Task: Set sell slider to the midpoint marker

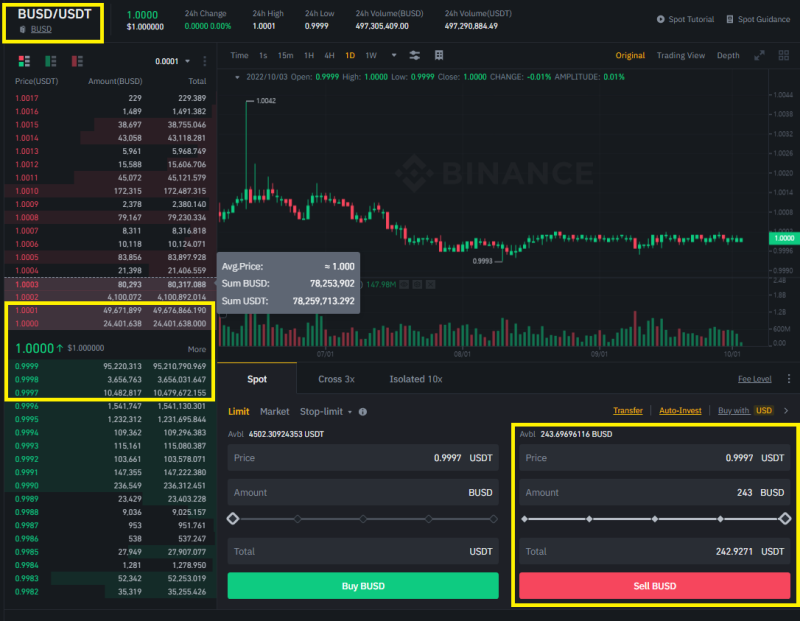Action: [x=655, y=519]
